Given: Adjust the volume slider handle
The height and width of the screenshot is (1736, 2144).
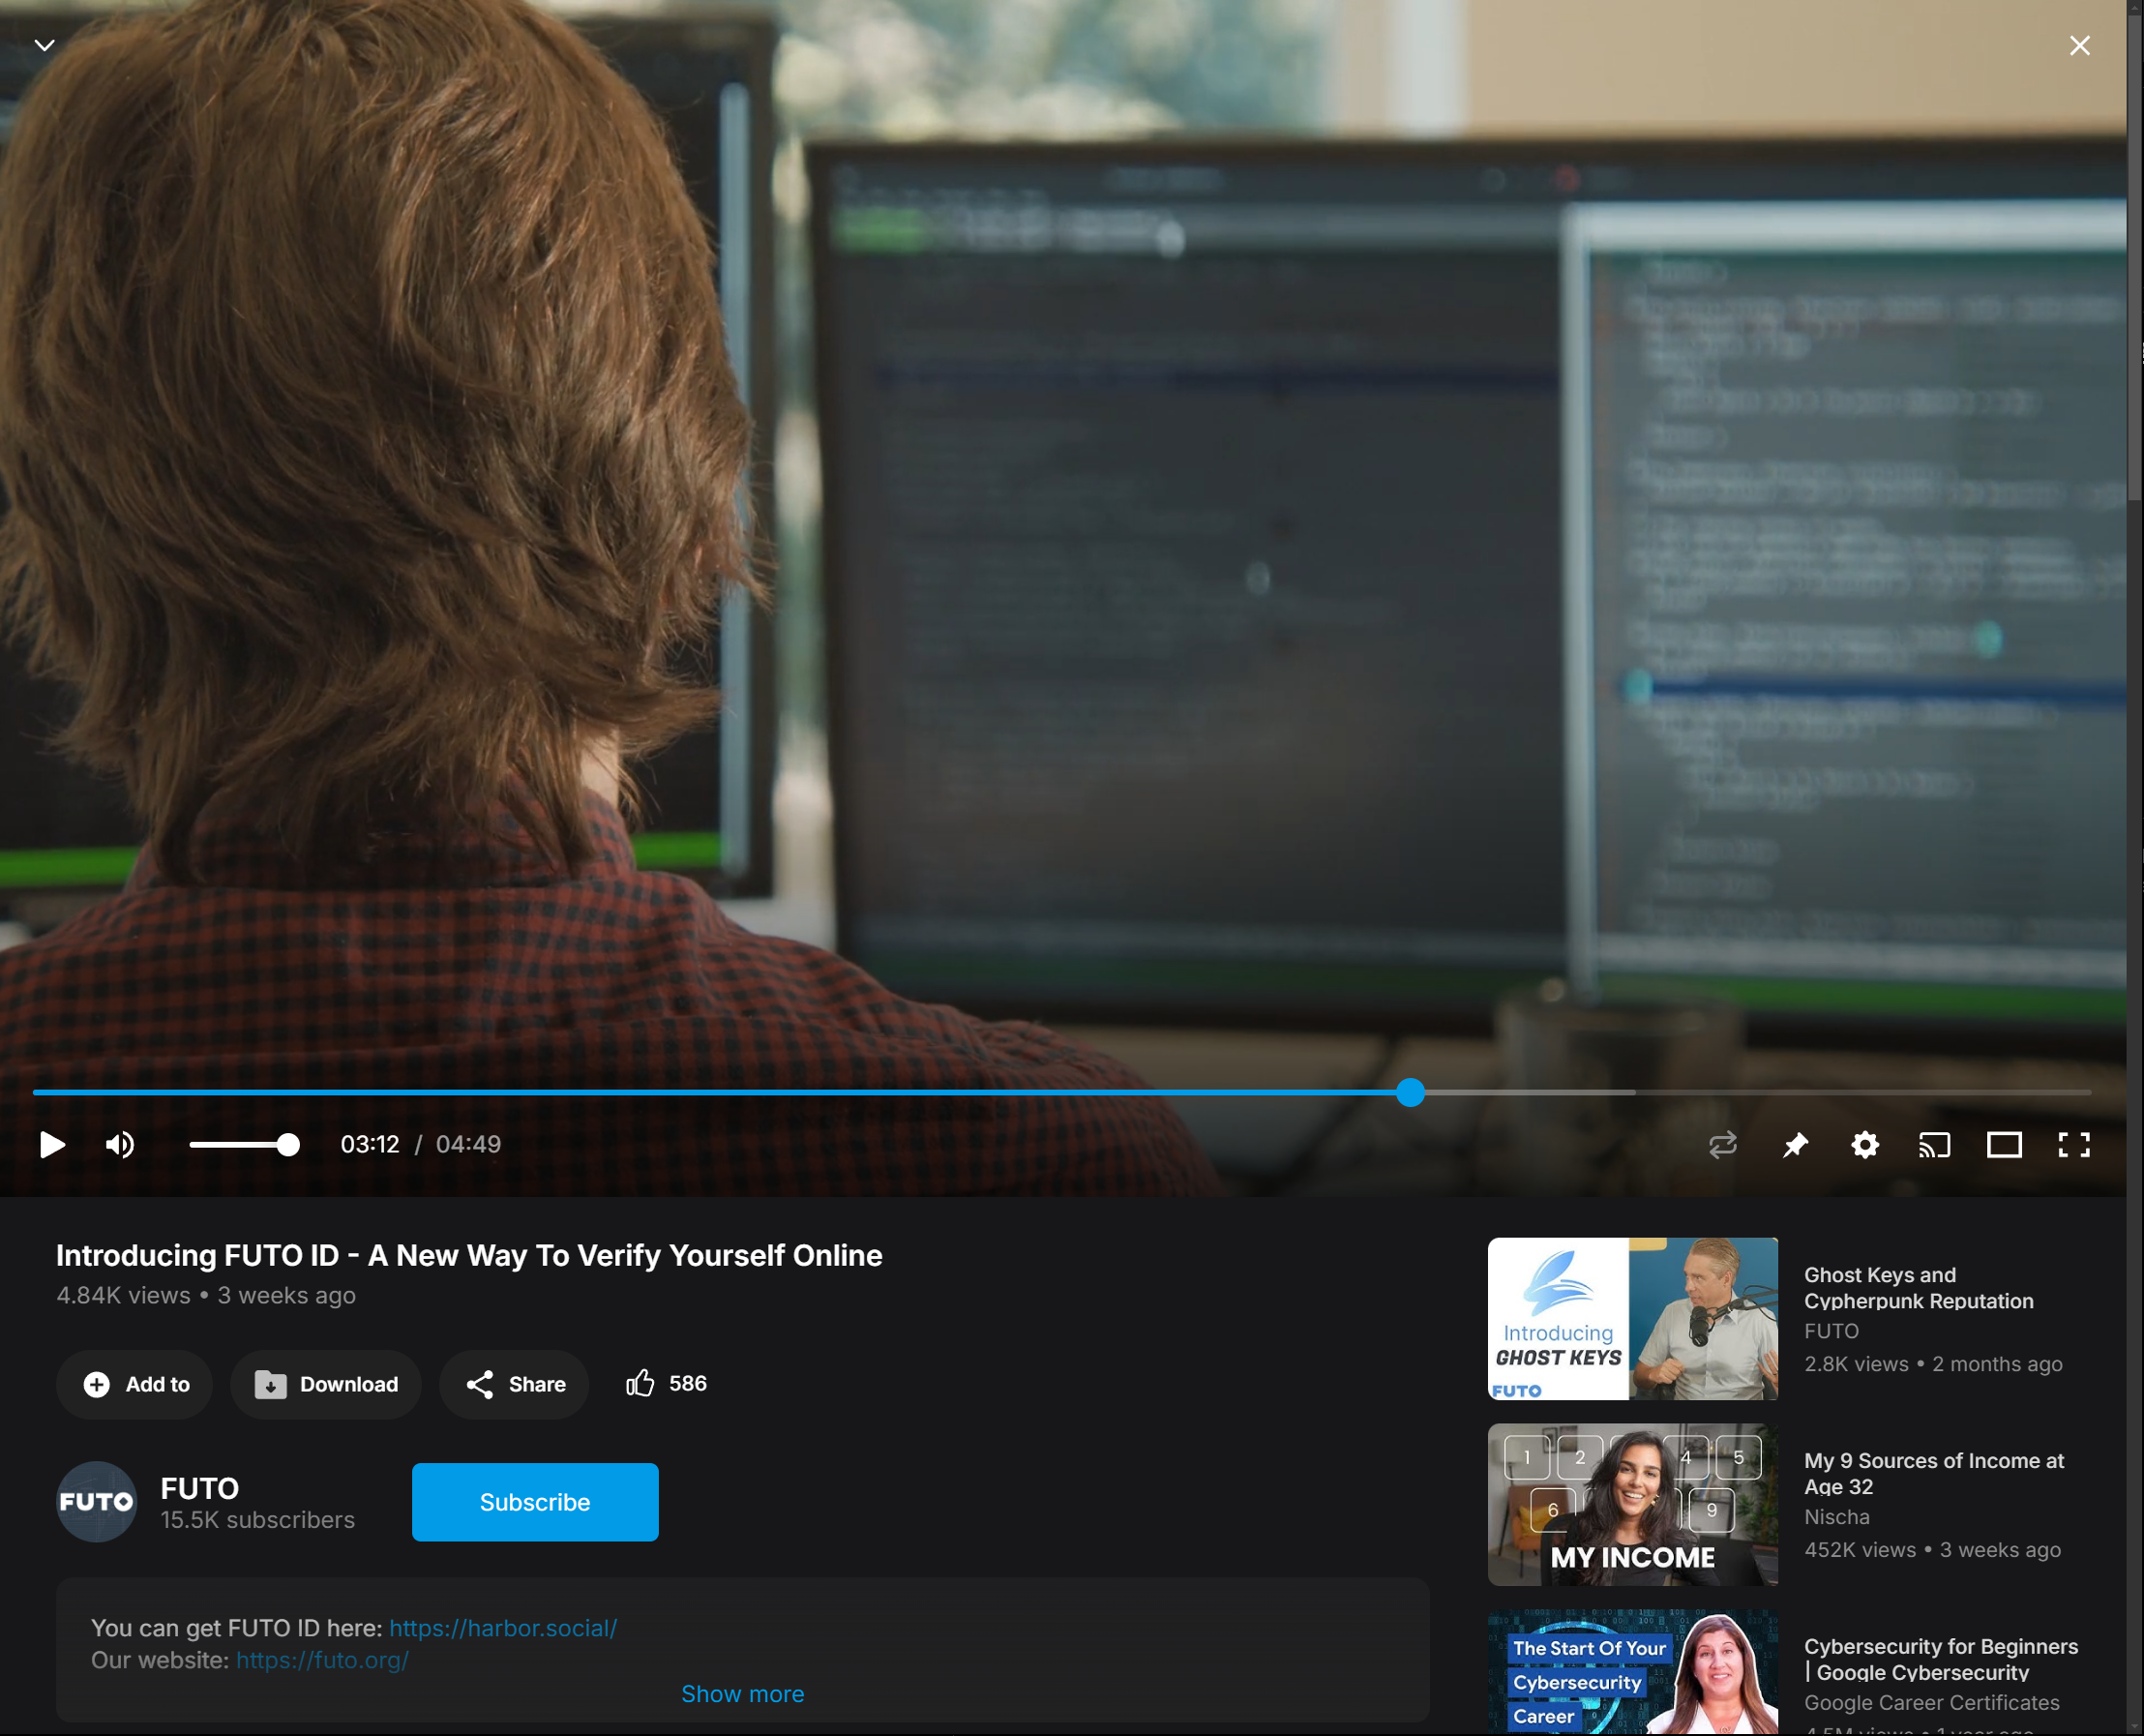Looking at the screenshot, I should (x=288, y=1145).
